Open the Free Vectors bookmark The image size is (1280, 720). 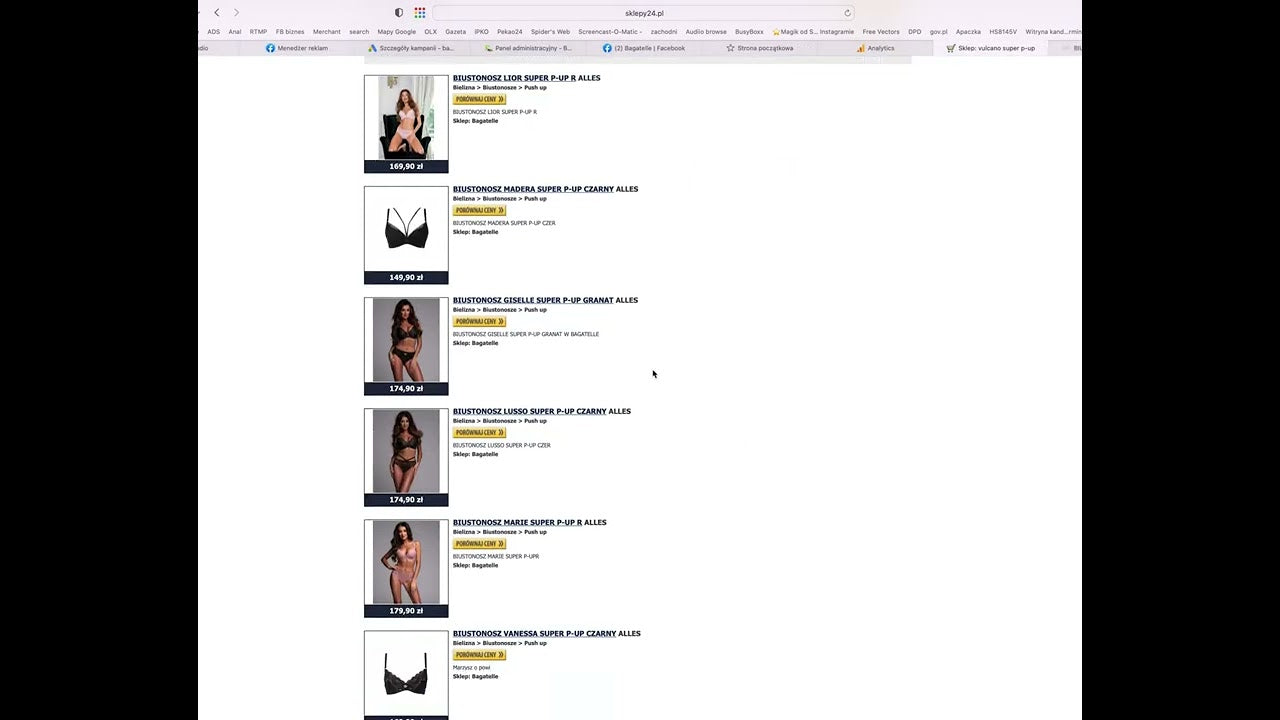tap(881, 32)
